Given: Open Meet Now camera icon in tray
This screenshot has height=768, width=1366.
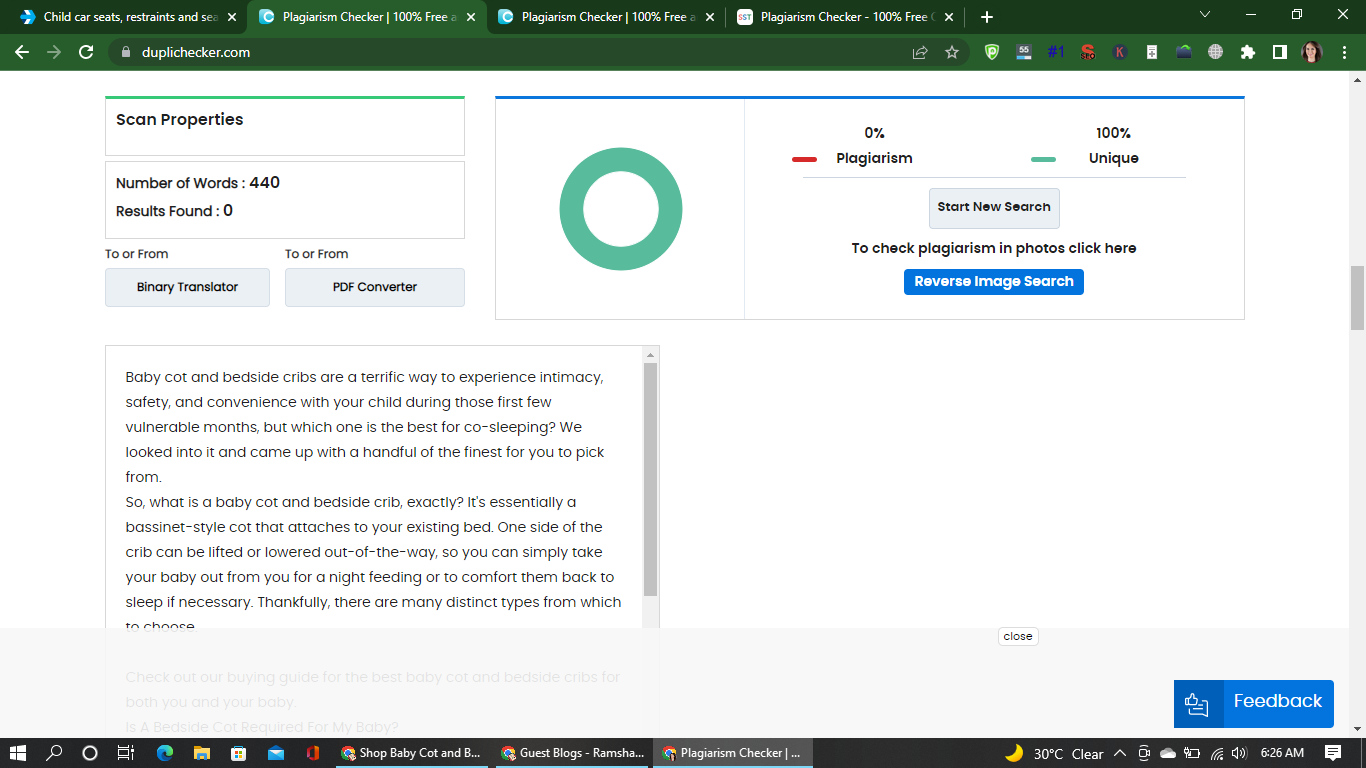Looking at the screenshot, I should point(1144,753).
